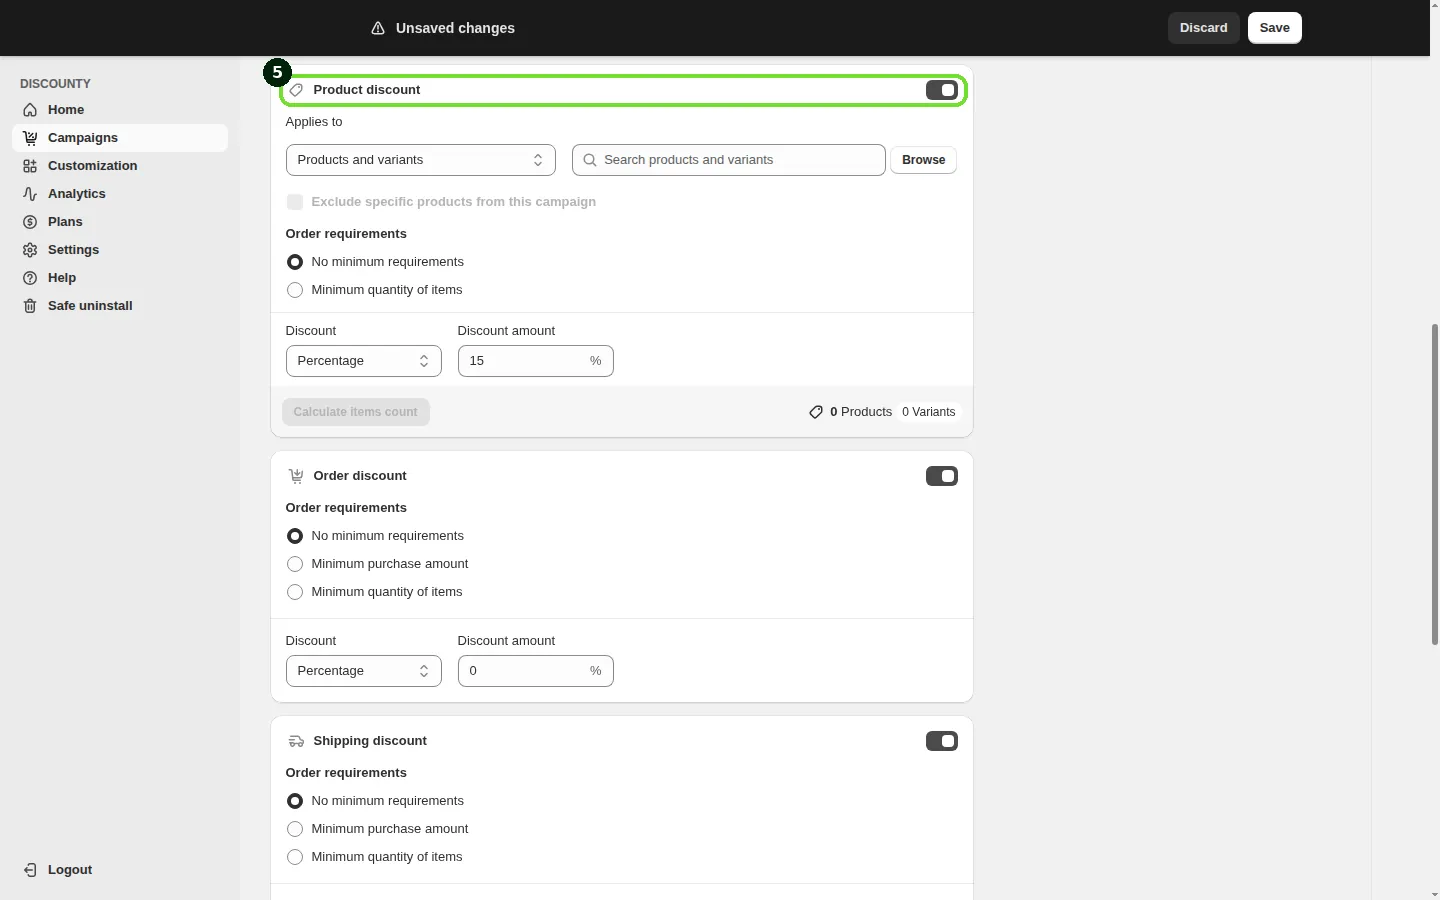The image size is (1440, 900).
Task: Click the Shipping discount truck icon
Action: tap(296, 741)
